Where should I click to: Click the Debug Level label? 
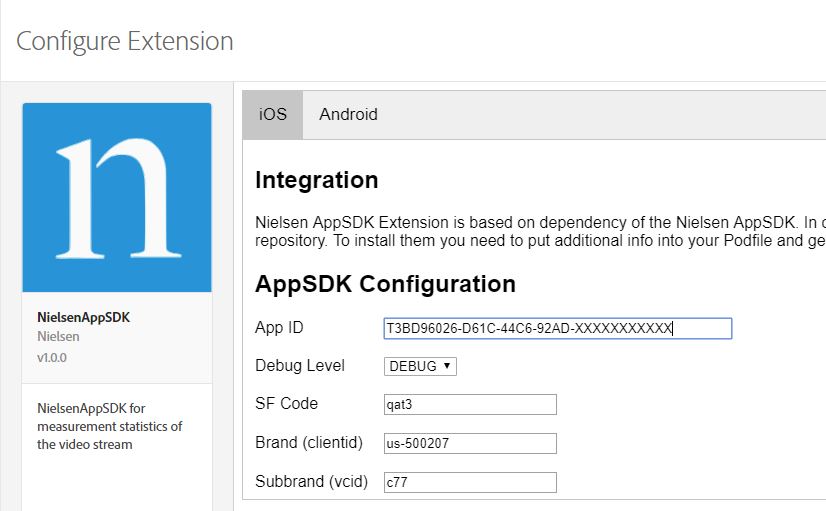click(x=300, y=366)
